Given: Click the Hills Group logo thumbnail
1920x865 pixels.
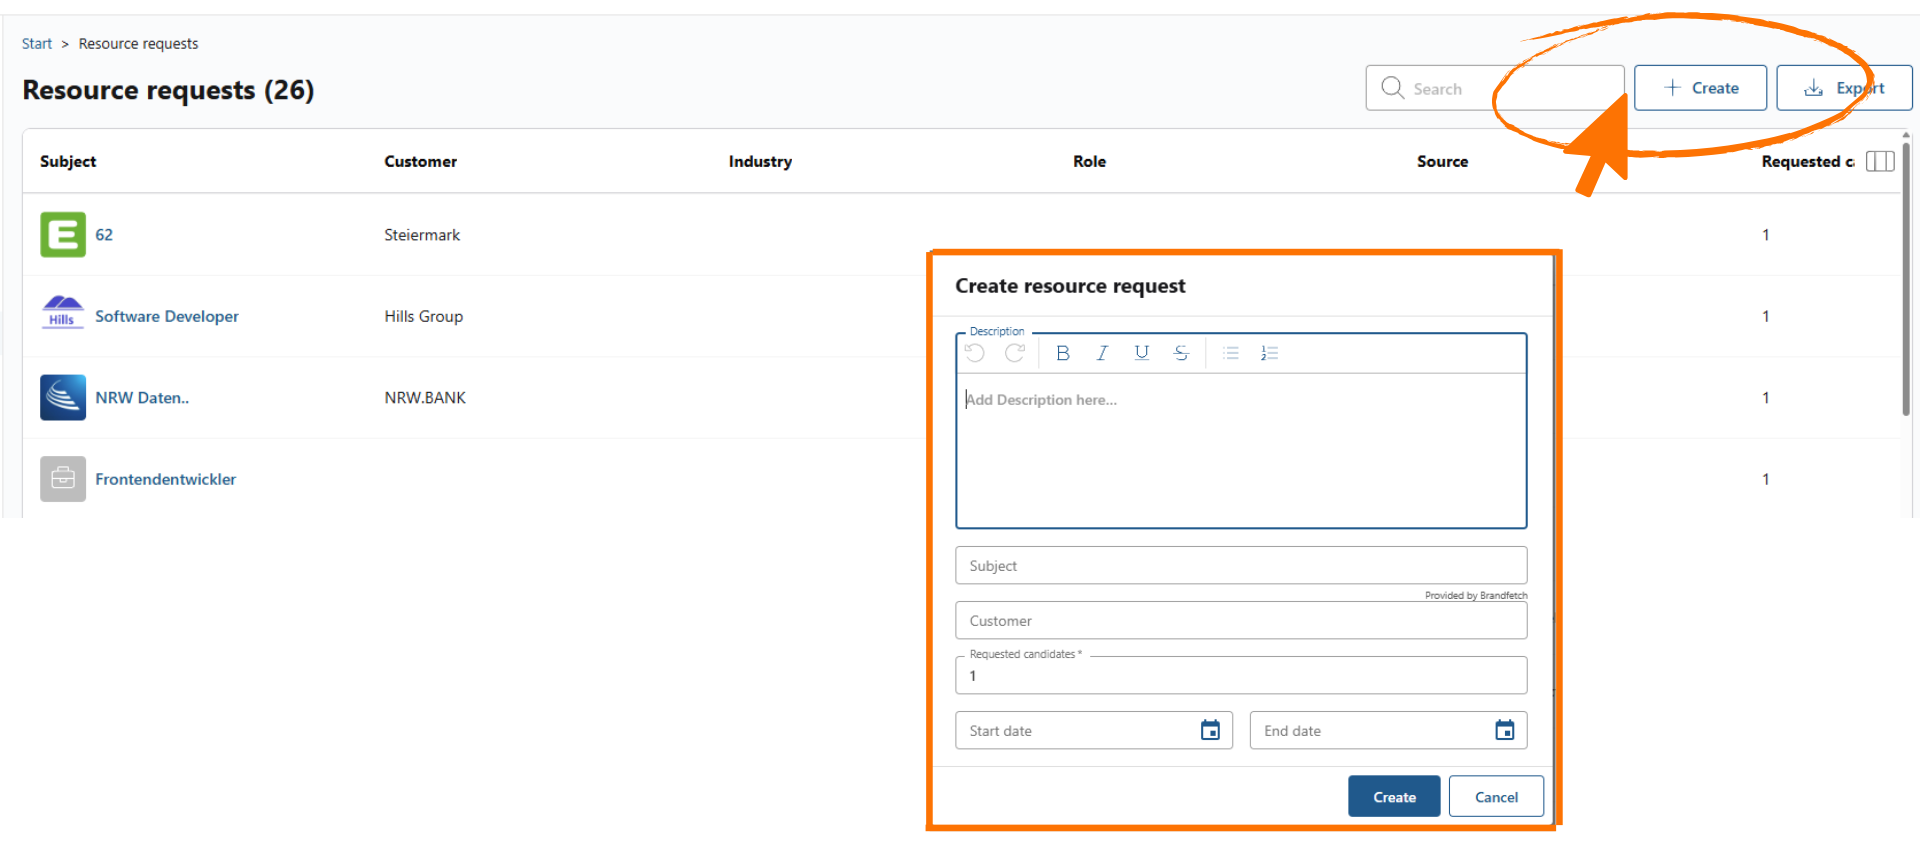Looking at the screenshot, I should 63,314.
